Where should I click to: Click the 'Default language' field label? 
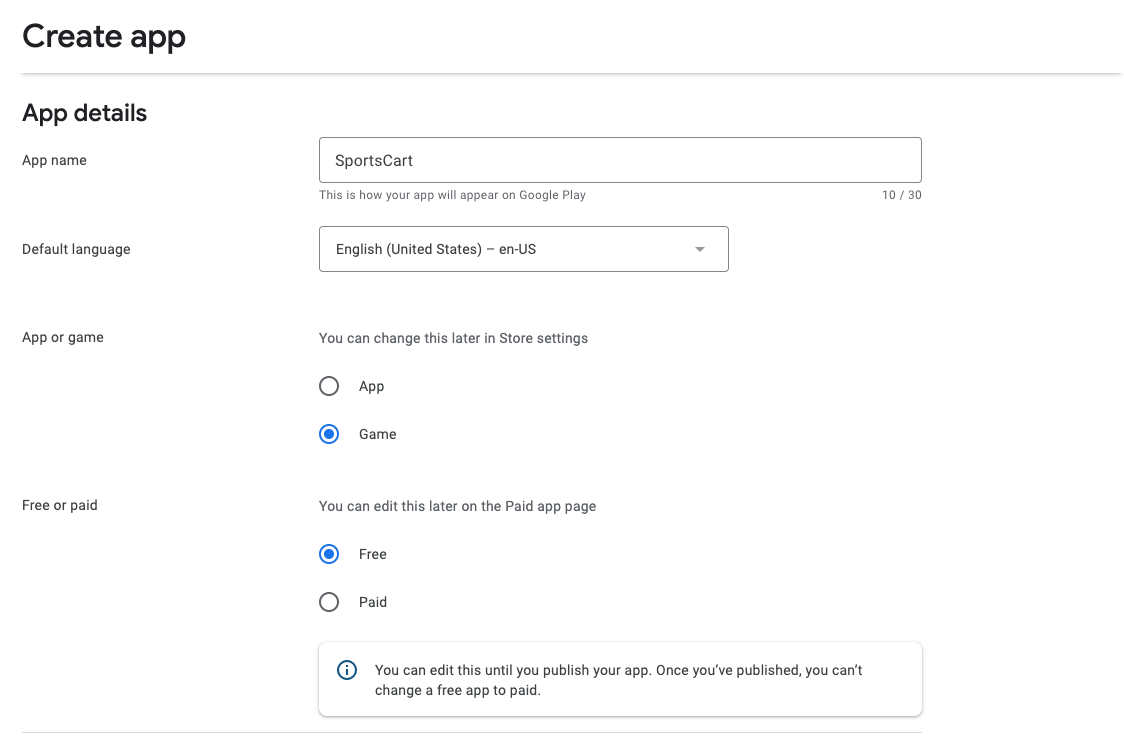pos(76,249)
